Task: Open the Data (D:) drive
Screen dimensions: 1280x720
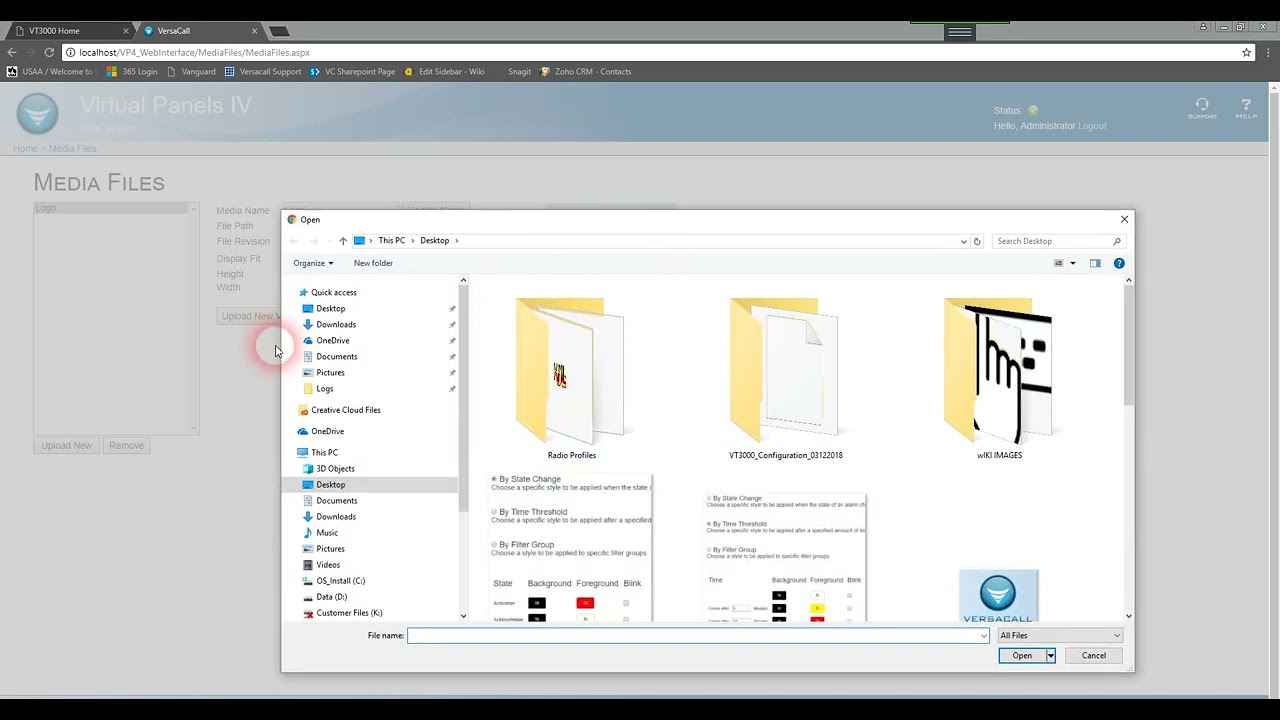Action: click(331, 596)
